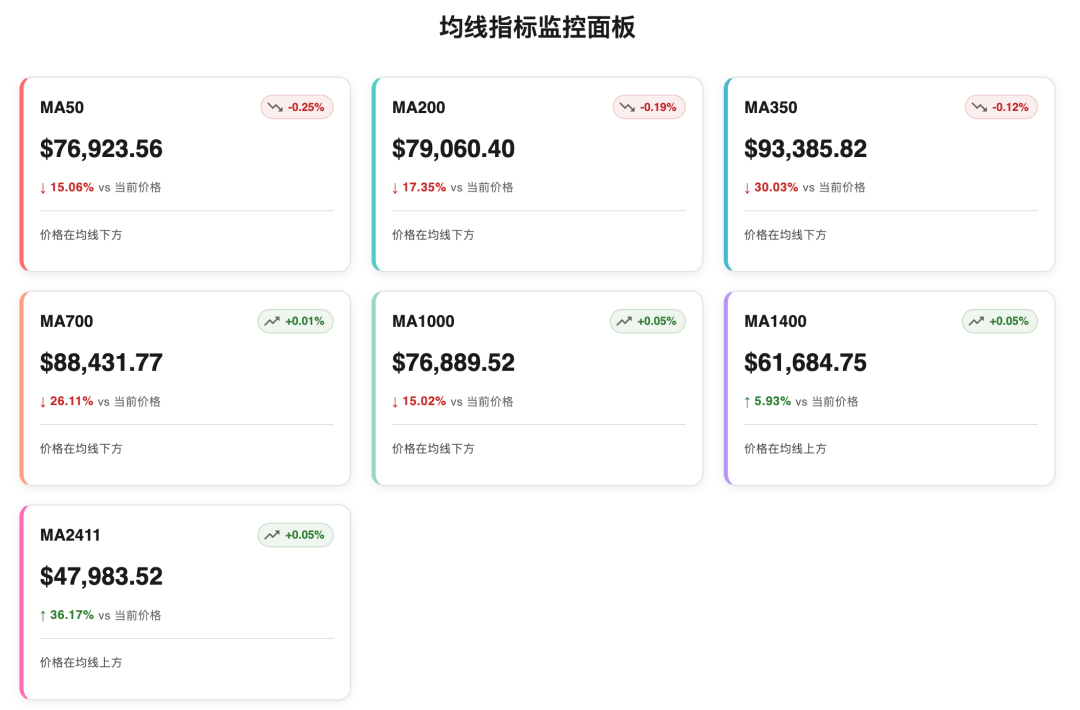1080x710 pixels.
Task: Select the -0.12% change value on MA350
Action: [1010, 107]
